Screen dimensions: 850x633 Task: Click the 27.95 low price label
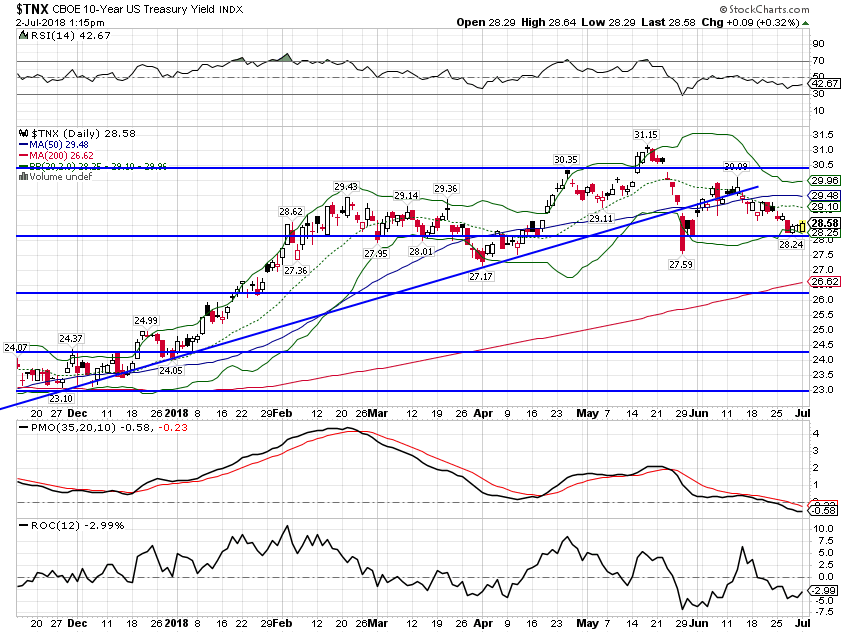click(x=376, y=254)
